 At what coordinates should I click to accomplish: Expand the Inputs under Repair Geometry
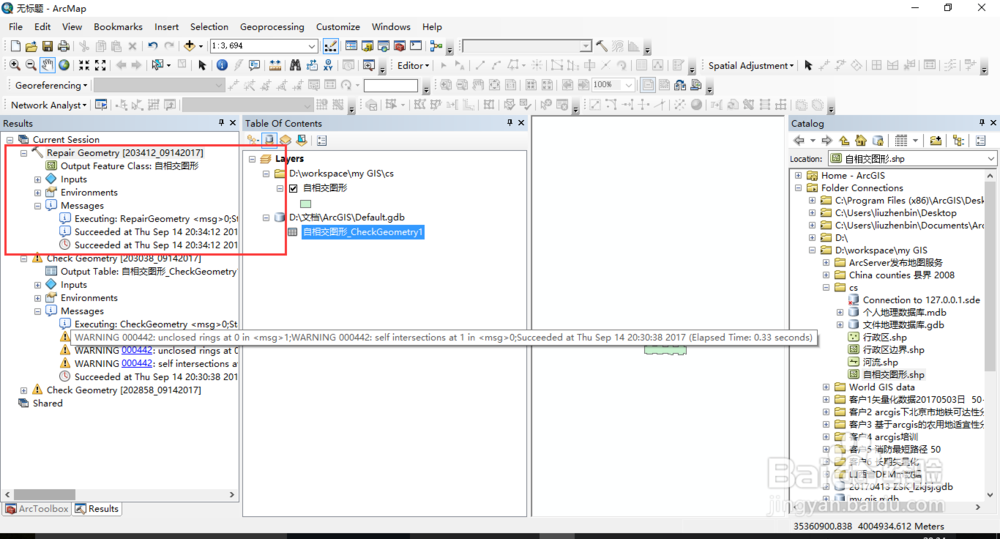(38, 179)
